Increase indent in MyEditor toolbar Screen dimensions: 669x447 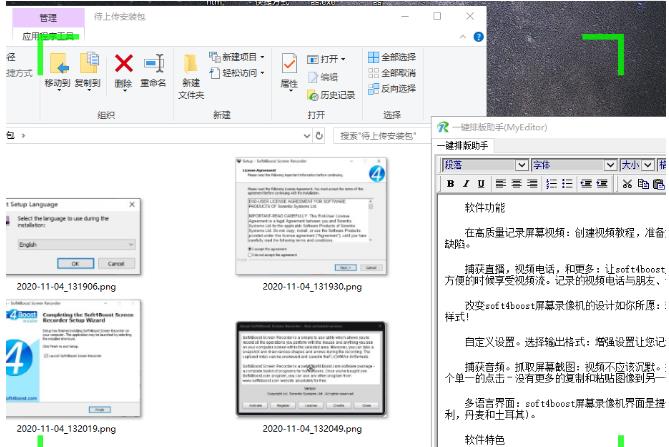coord(602,183)
